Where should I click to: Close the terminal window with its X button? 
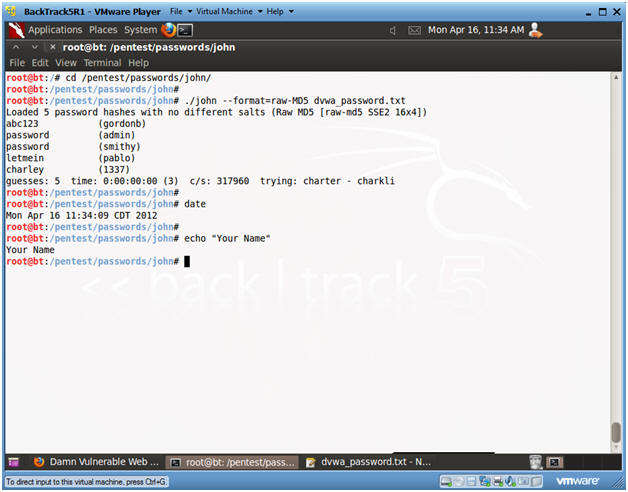(52, 47)
